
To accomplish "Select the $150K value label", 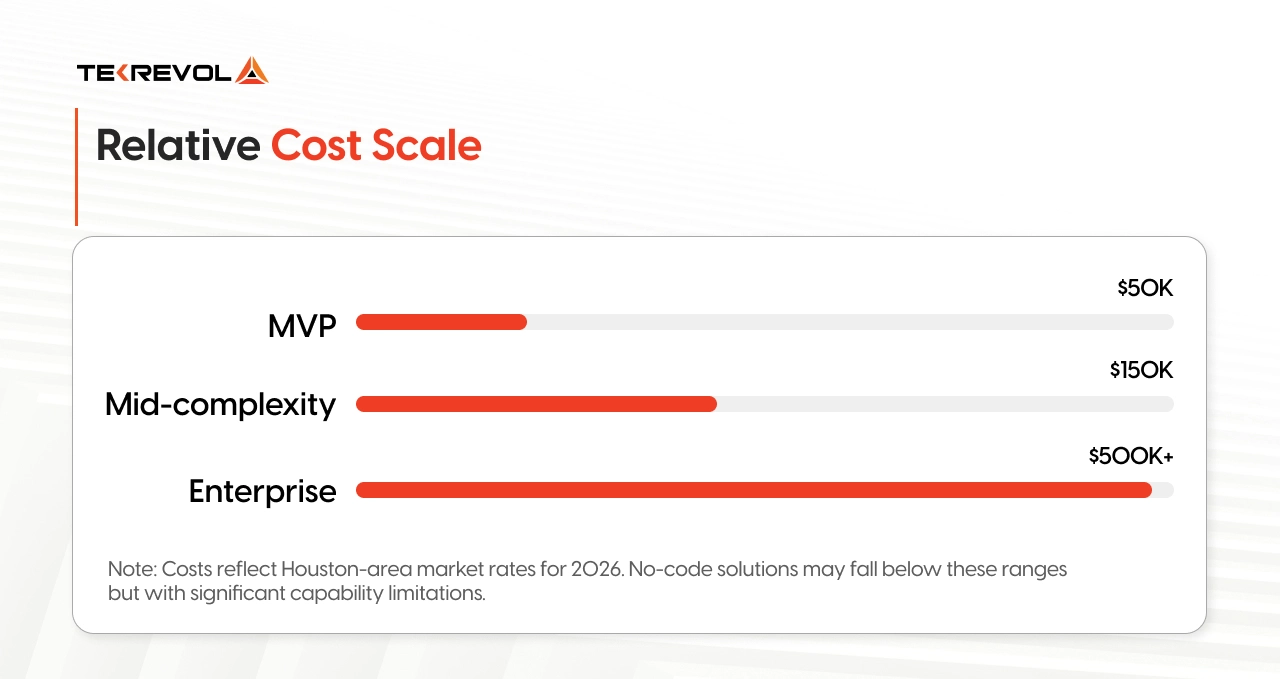I will click(1141, 371).
